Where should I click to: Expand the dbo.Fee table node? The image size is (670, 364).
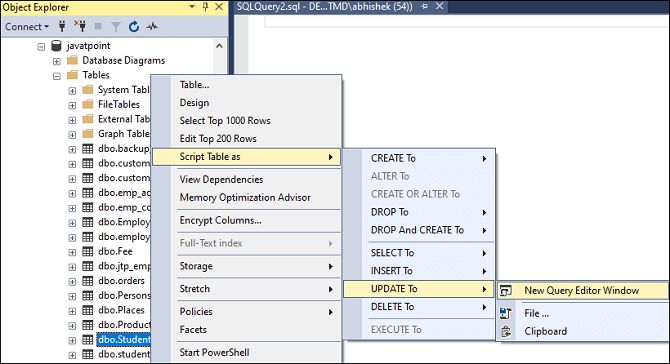click(72, 252)
